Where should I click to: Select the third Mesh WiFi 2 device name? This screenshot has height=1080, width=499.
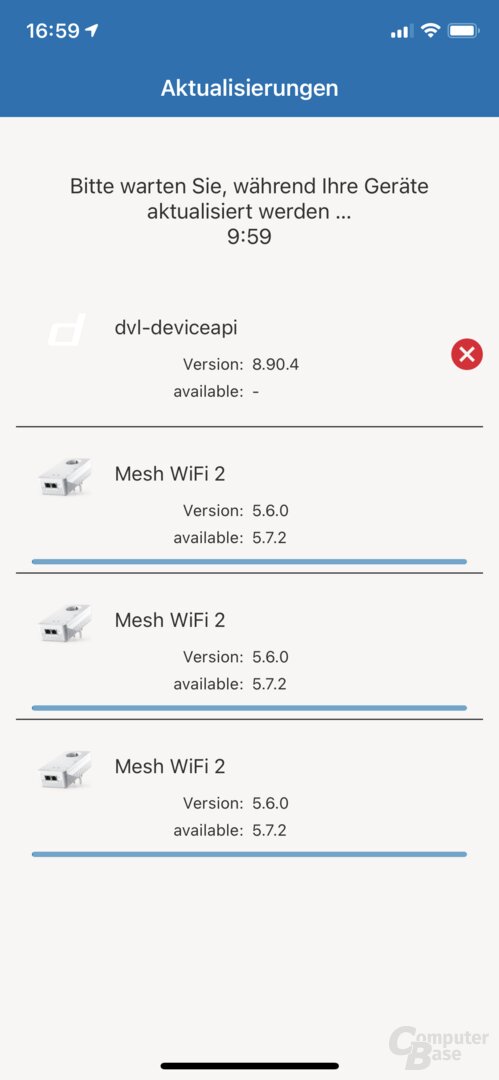(170, 766)
